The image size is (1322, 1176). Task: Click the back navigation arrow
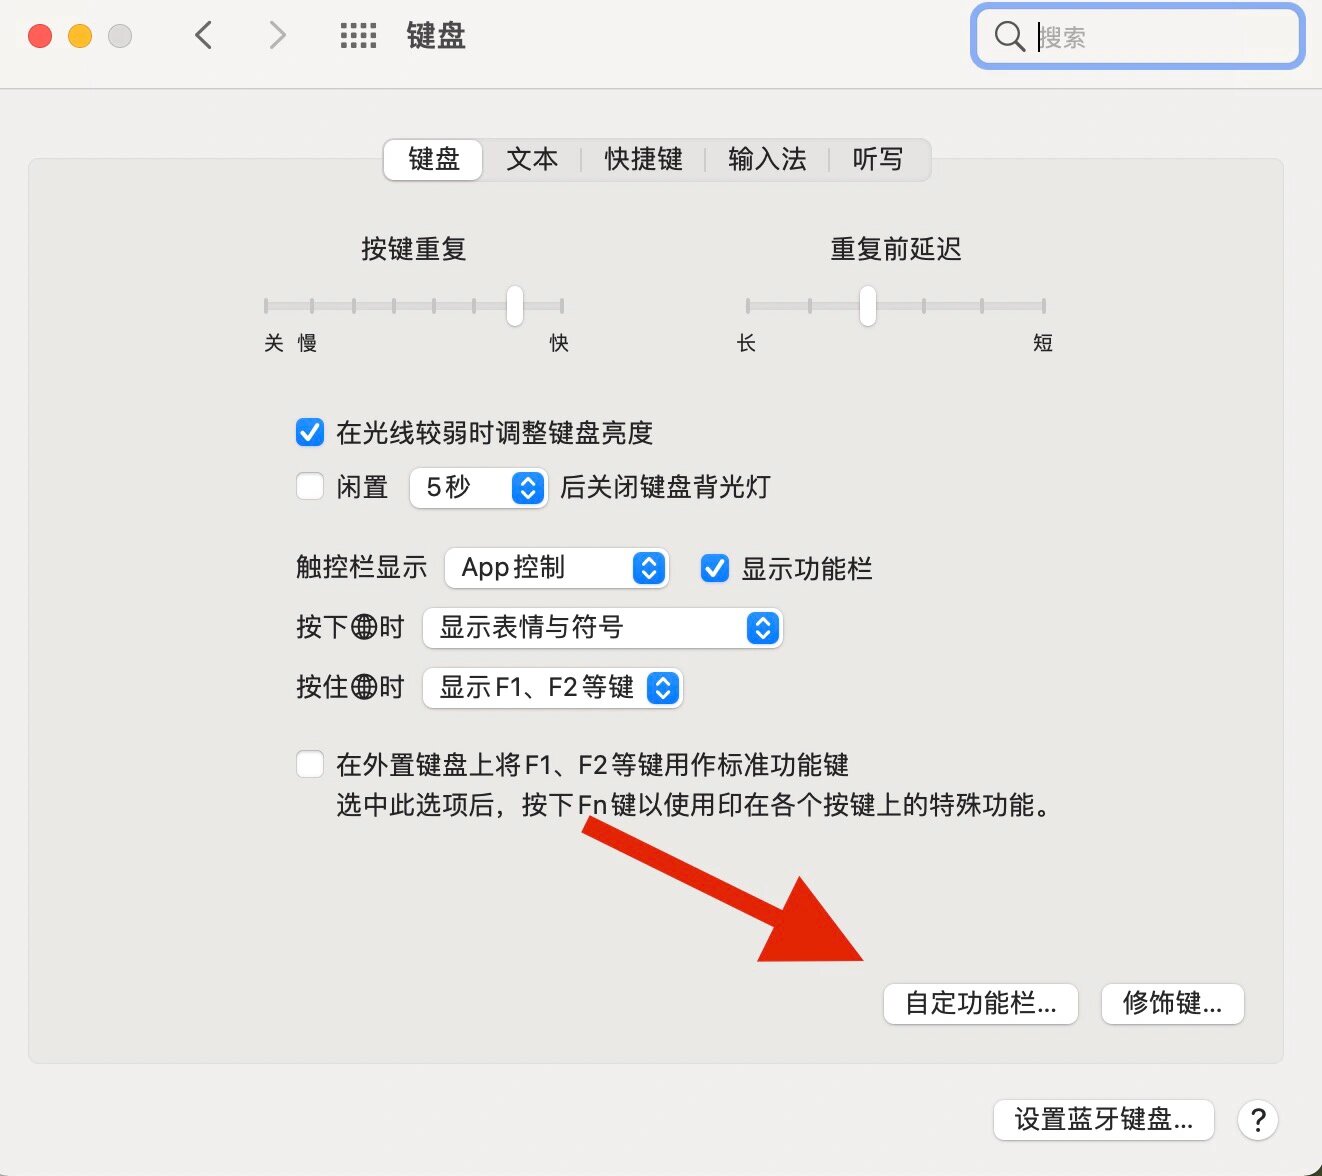click(x=203, y=34)
